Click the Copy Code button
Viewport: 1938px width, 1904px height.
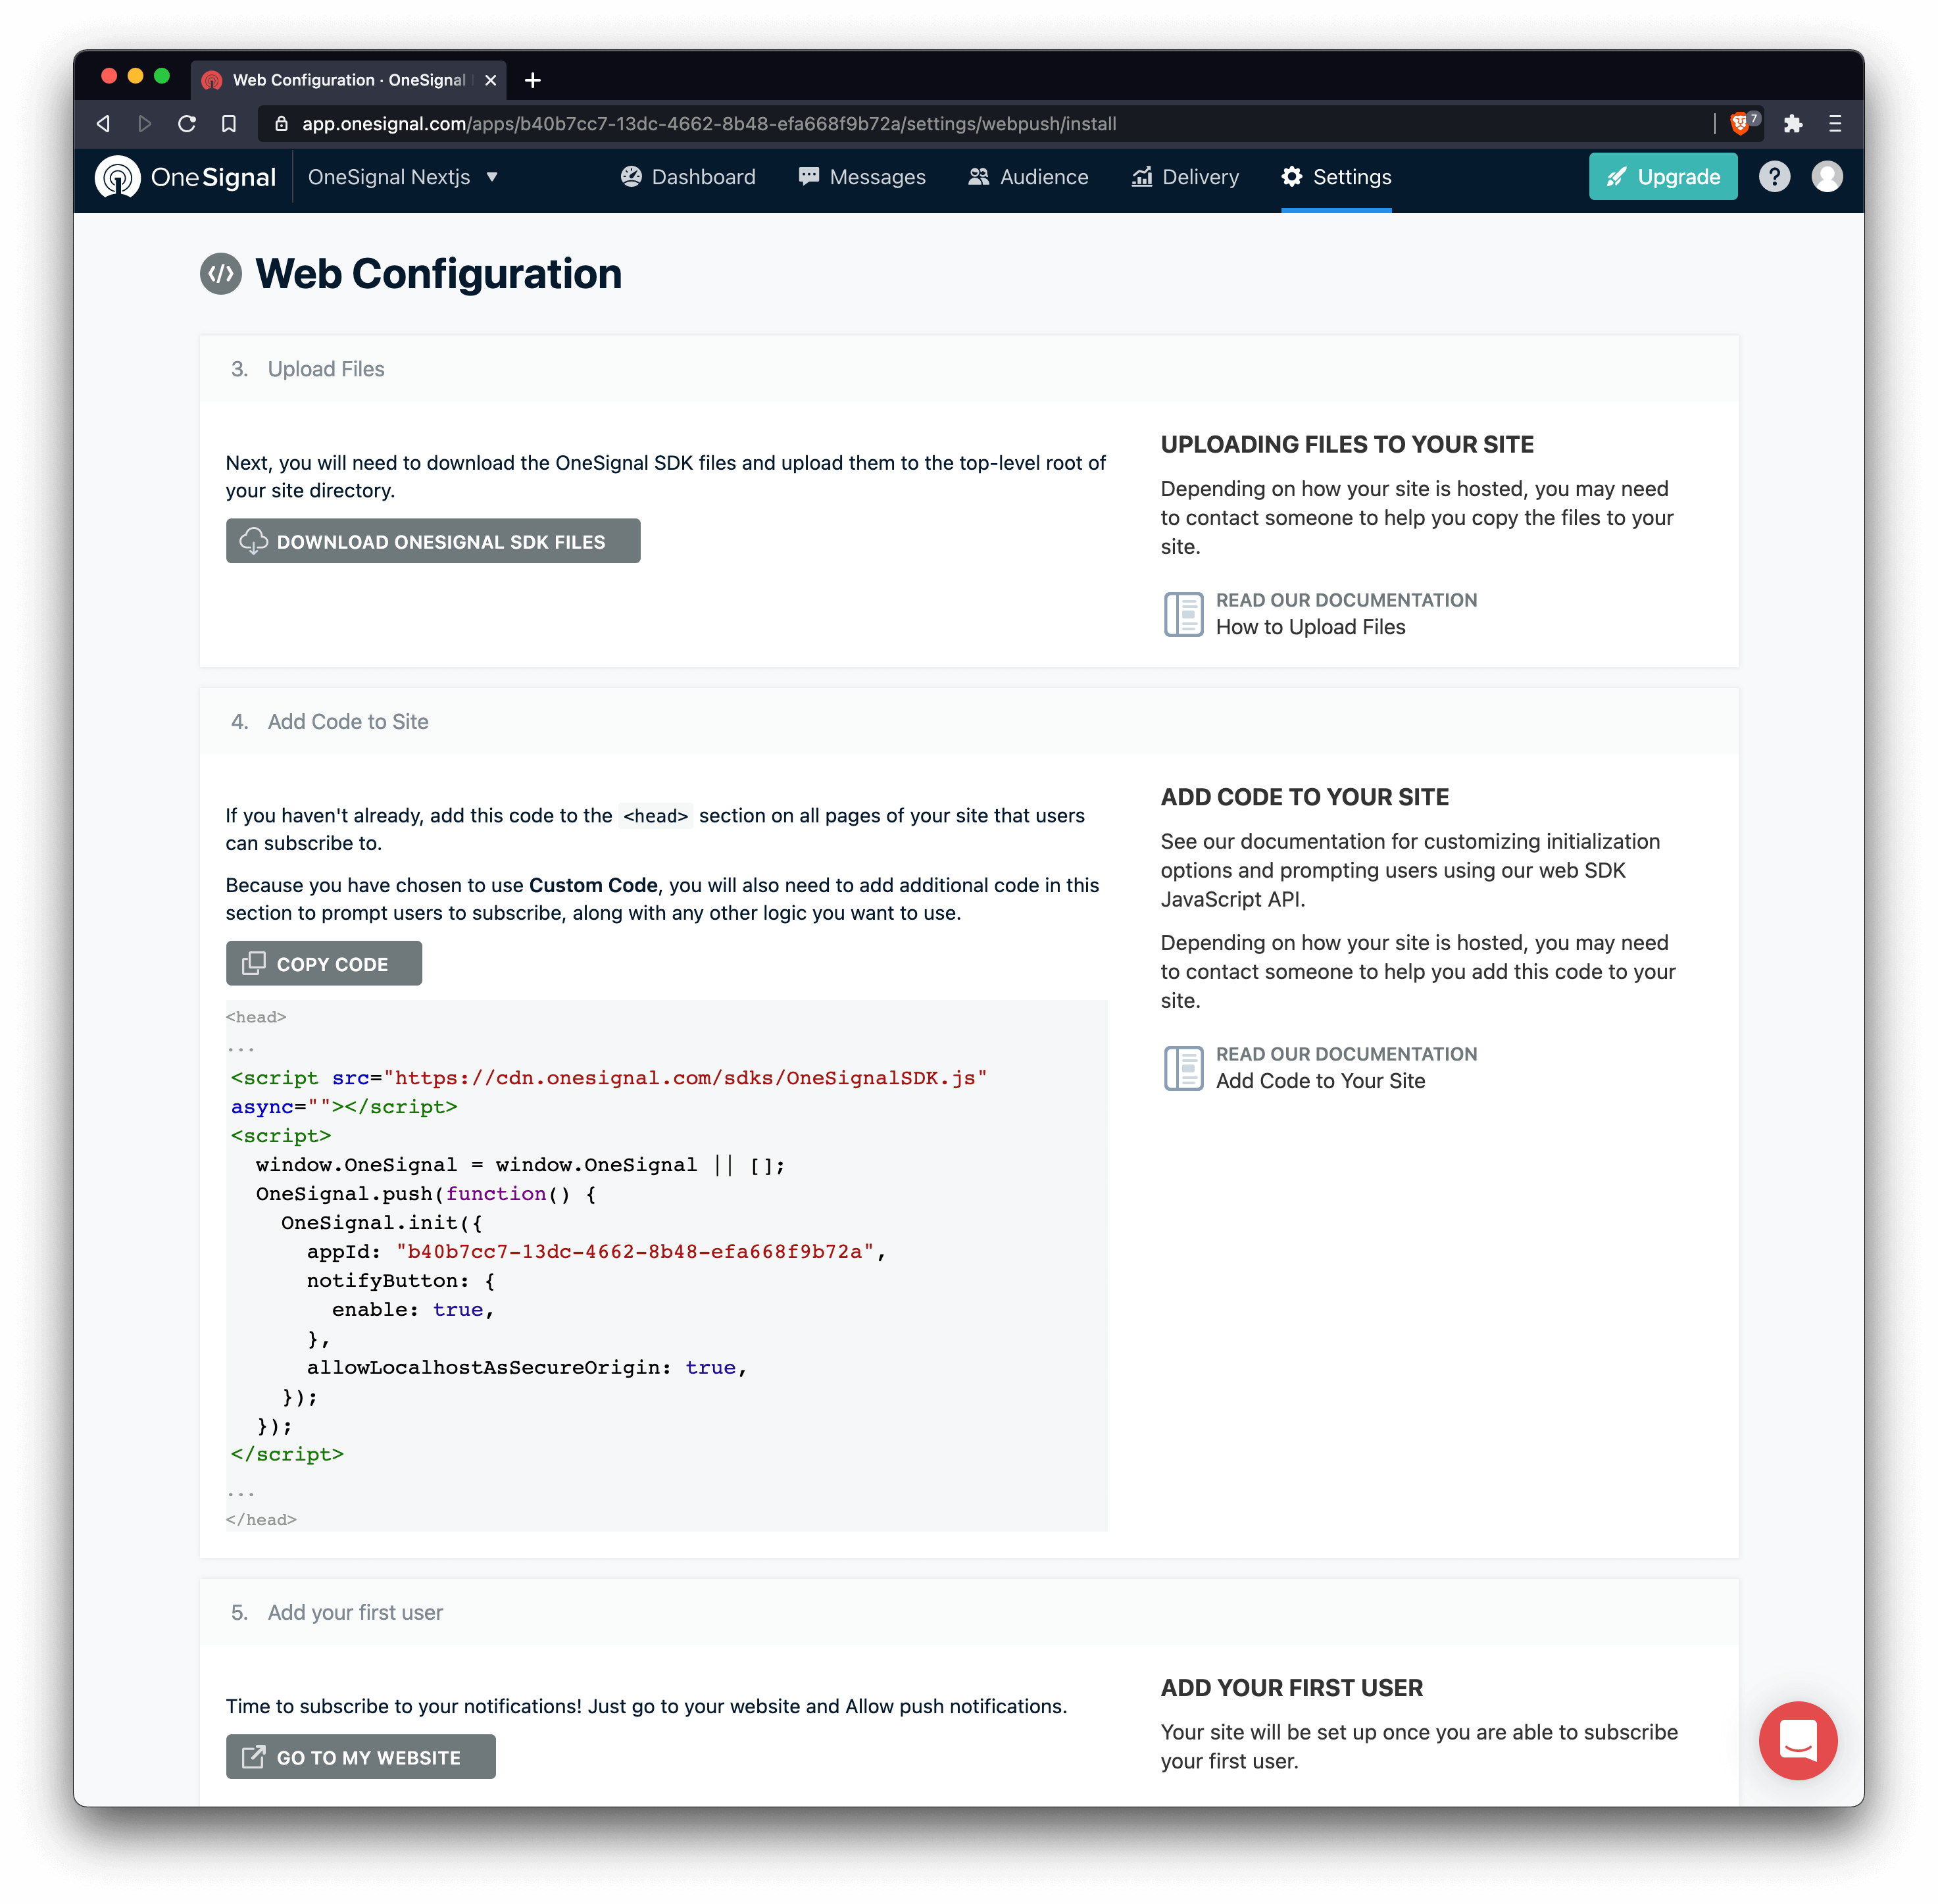click(324, 963)
